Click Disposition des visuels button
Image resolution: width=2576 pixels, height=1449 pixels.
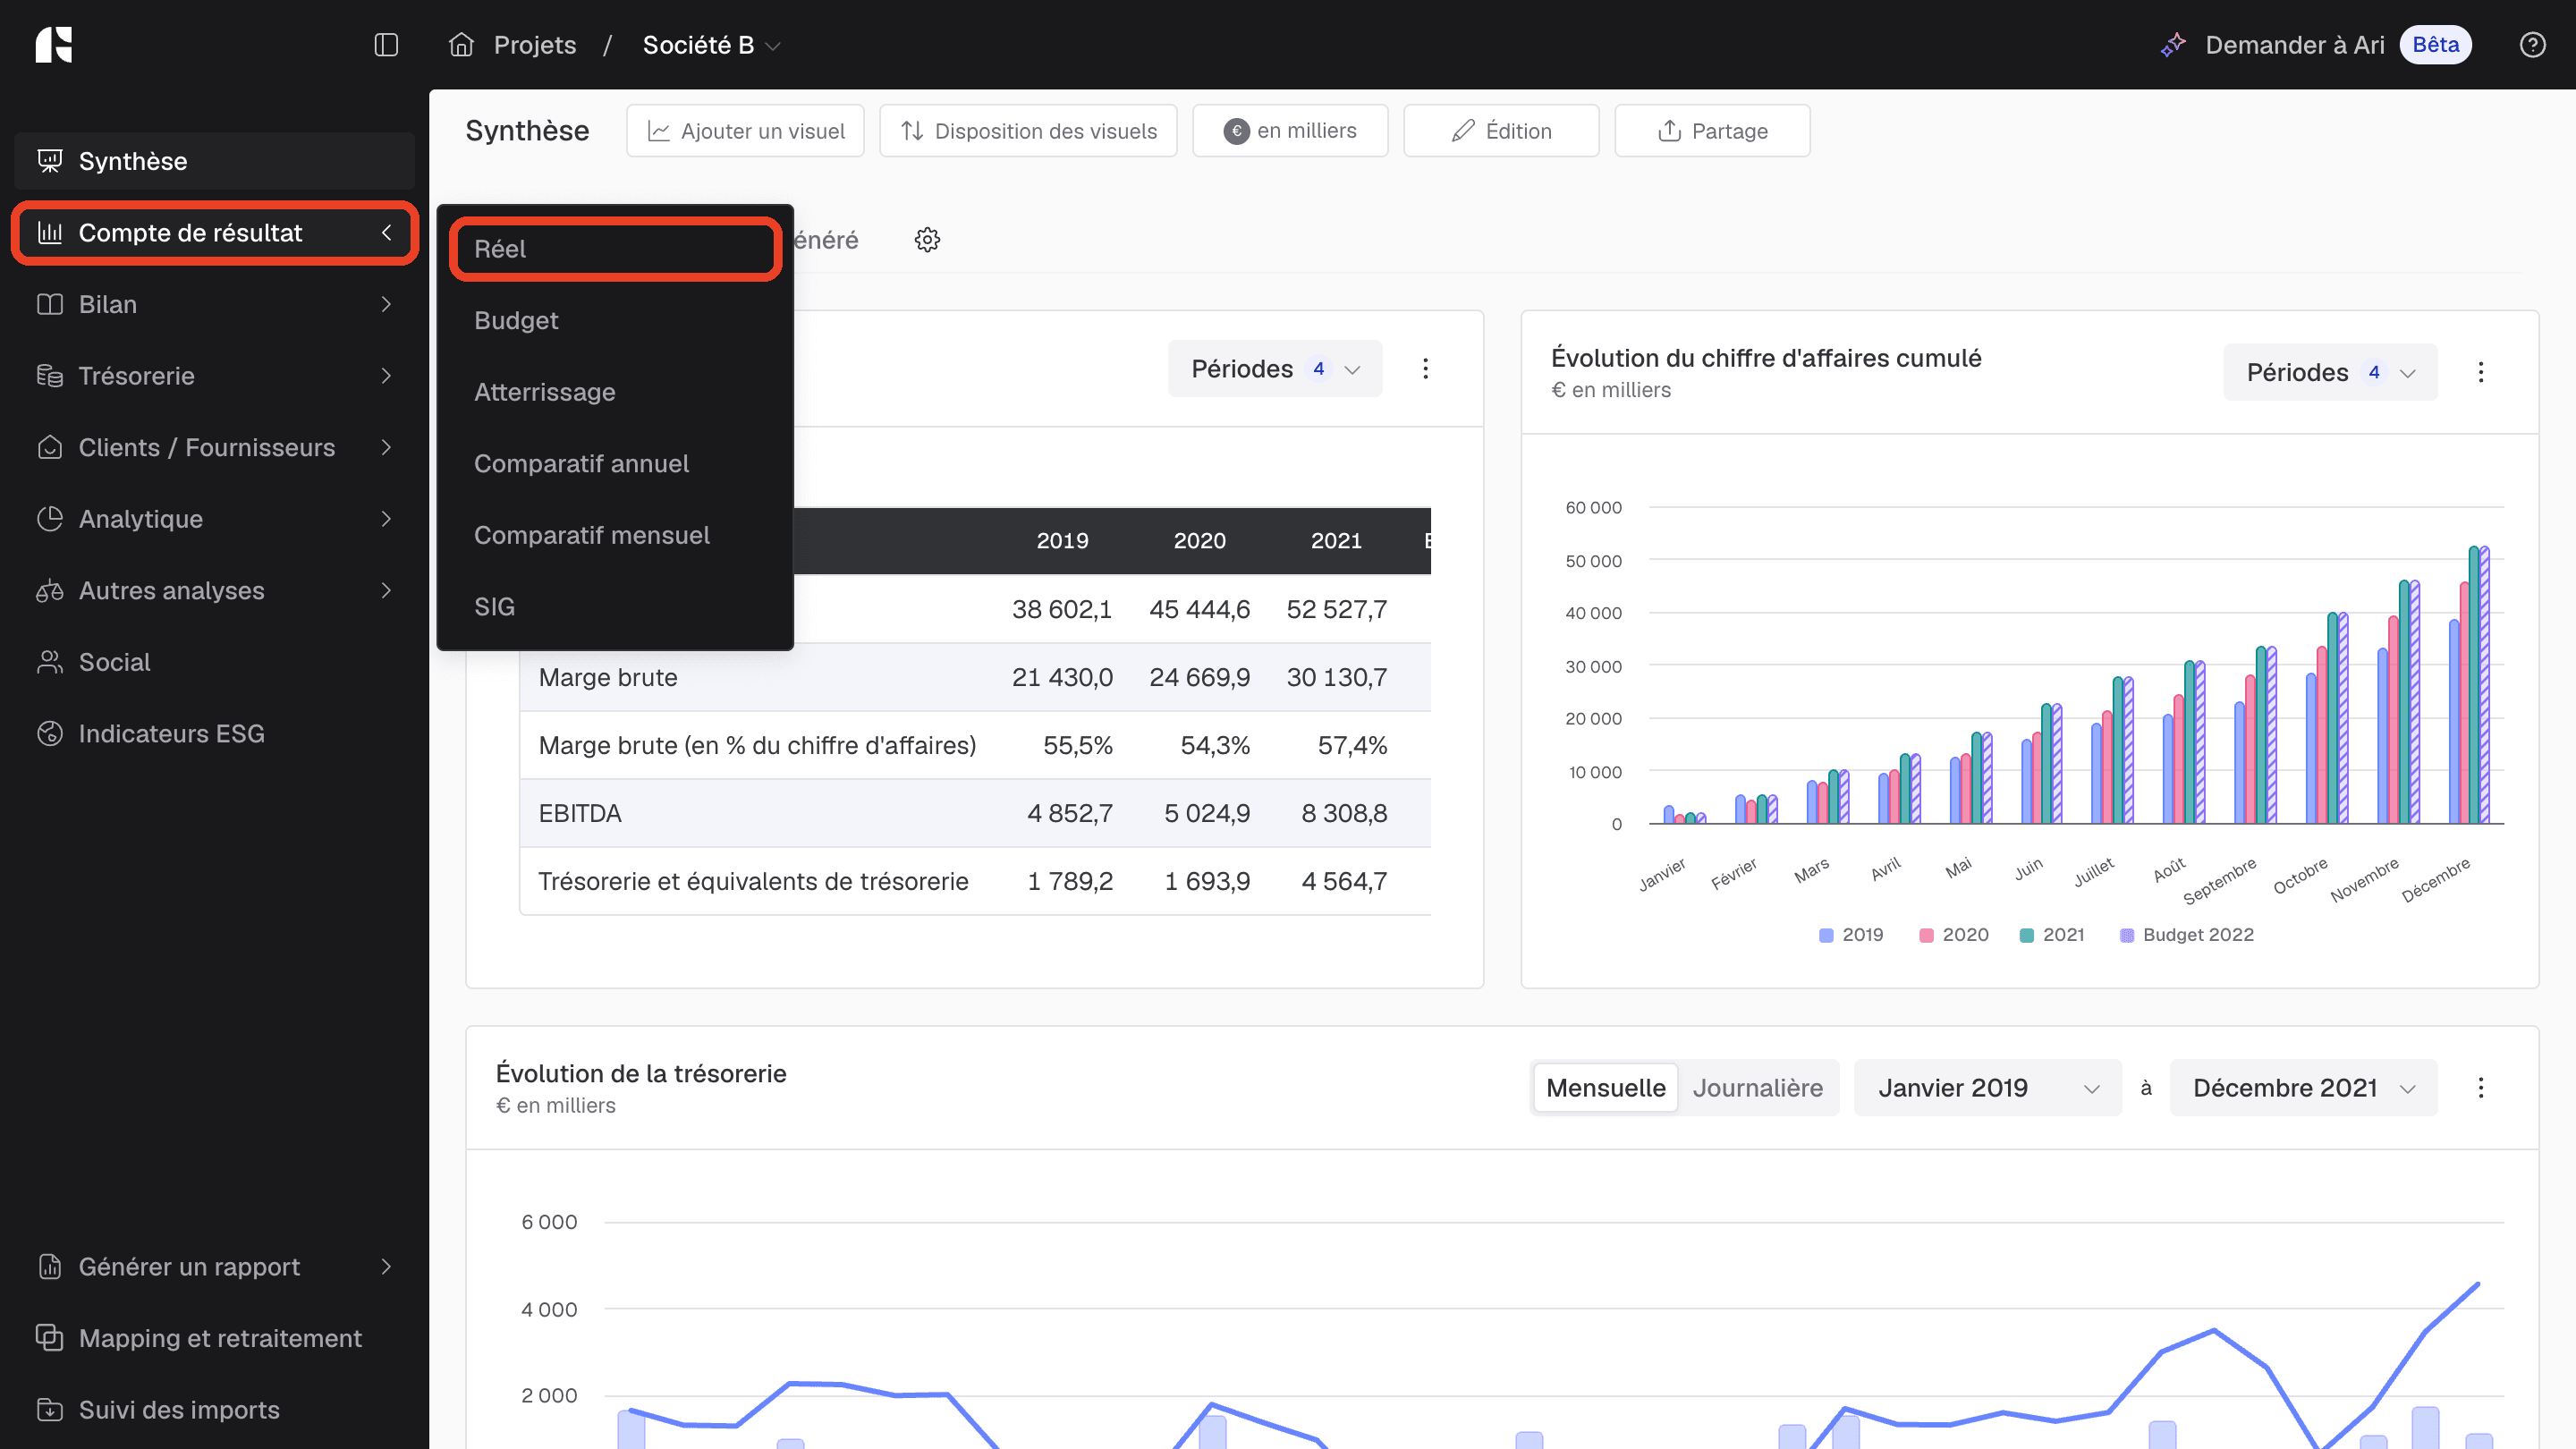[1028, 131]
